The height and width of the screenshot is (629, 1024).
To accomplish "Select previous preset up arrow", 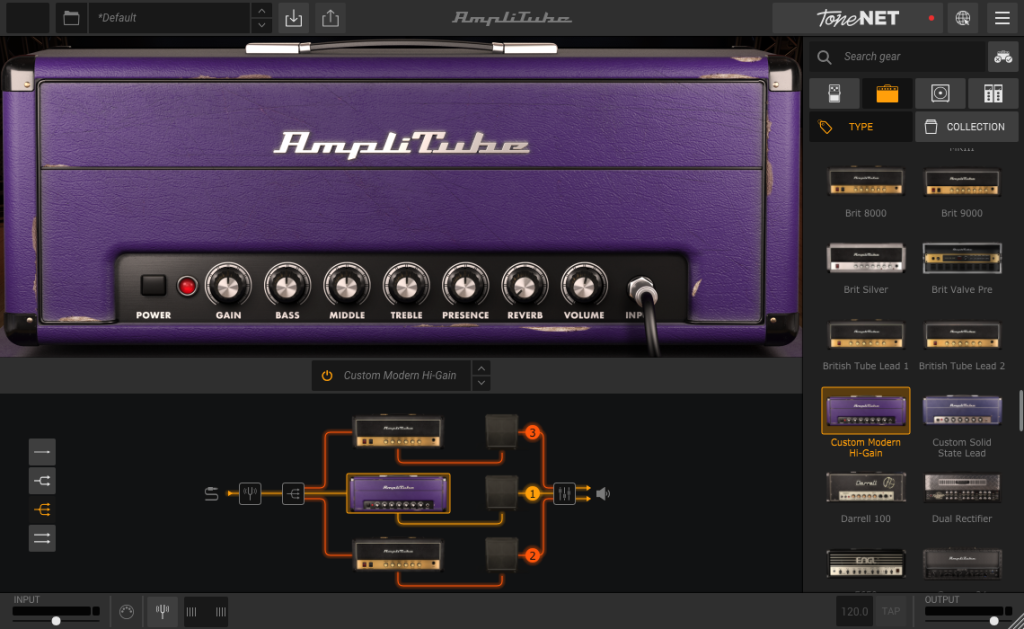I will (x=261, y=10).
